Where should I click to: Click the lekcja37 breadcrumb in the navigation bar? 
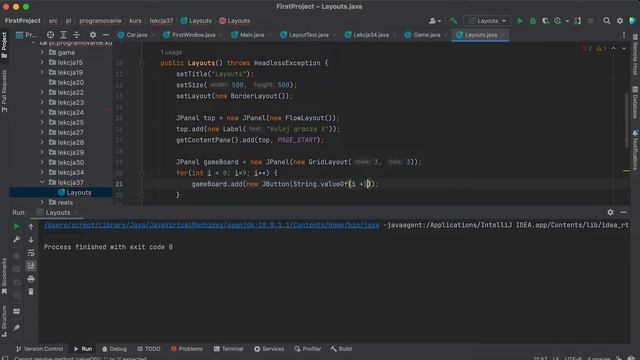[161, 21]
